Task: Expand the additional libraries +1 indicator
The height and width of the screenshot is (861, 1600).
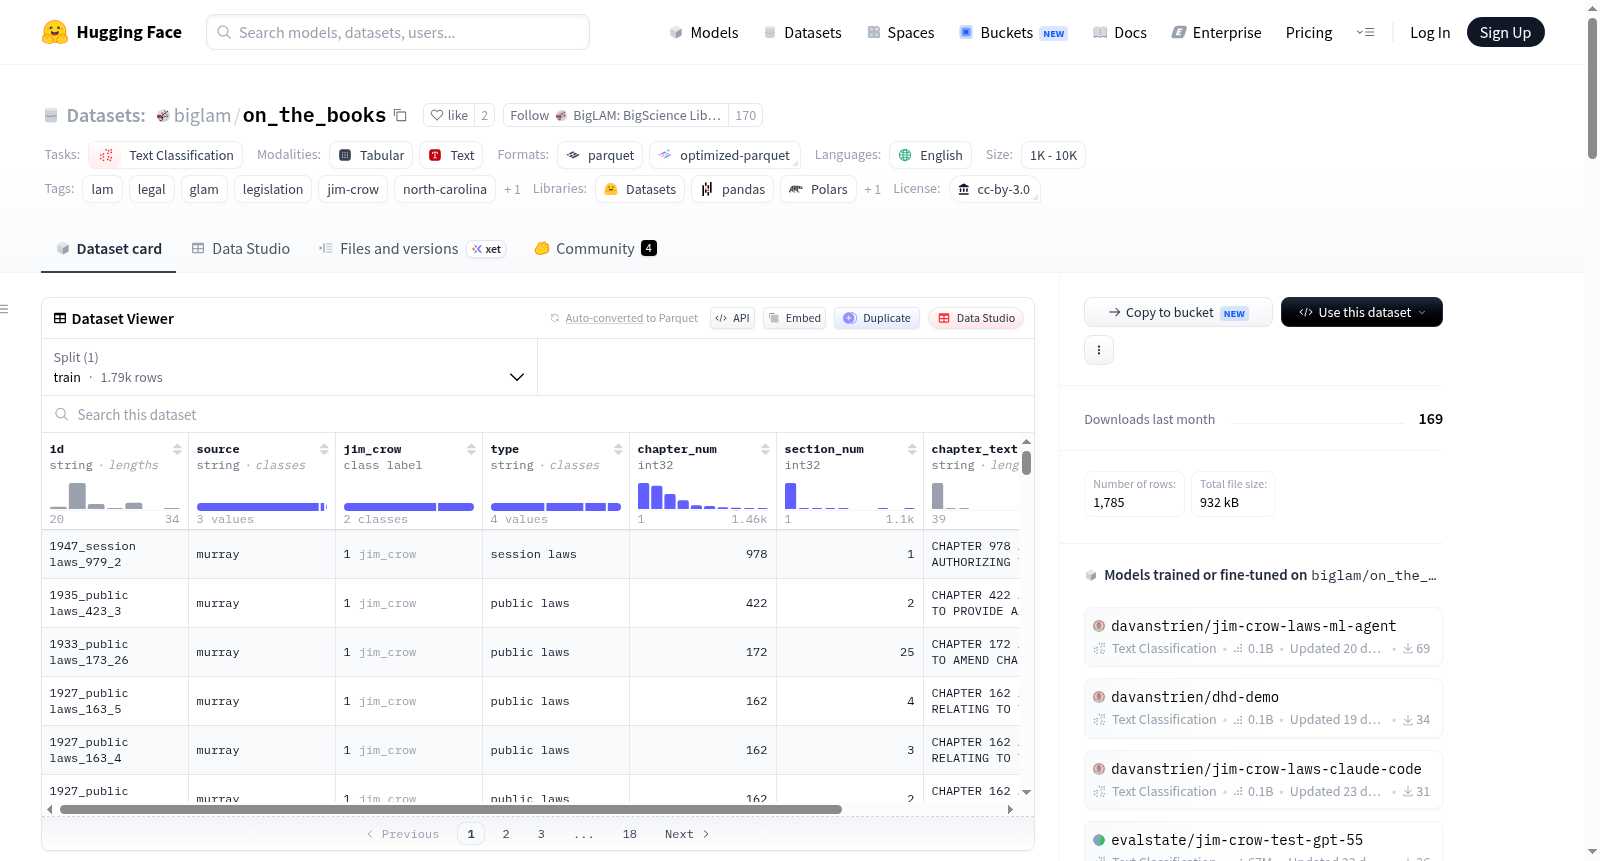Action: pyautogui.click(x=872, y=189)
